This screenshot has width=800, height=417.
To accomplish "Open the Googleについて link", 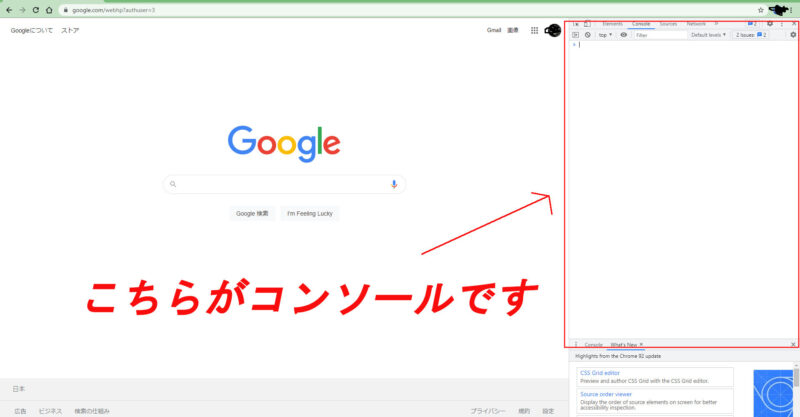I will pyautogui.click(x=32, y=31).
